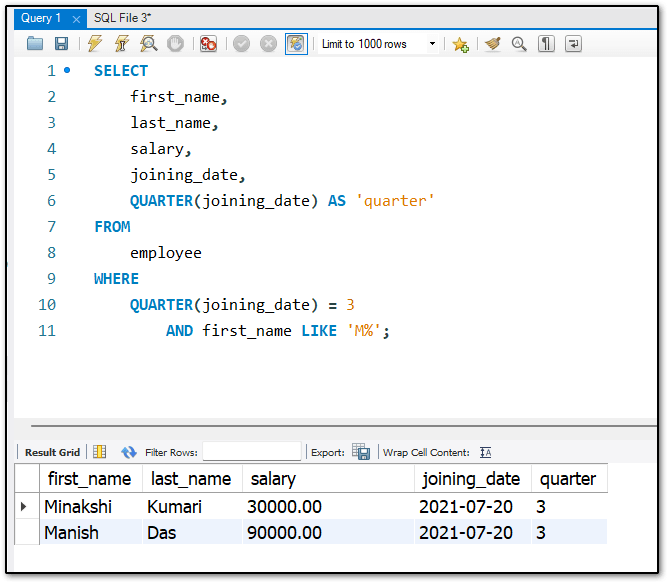Sort by salary column header

point(328,479)
